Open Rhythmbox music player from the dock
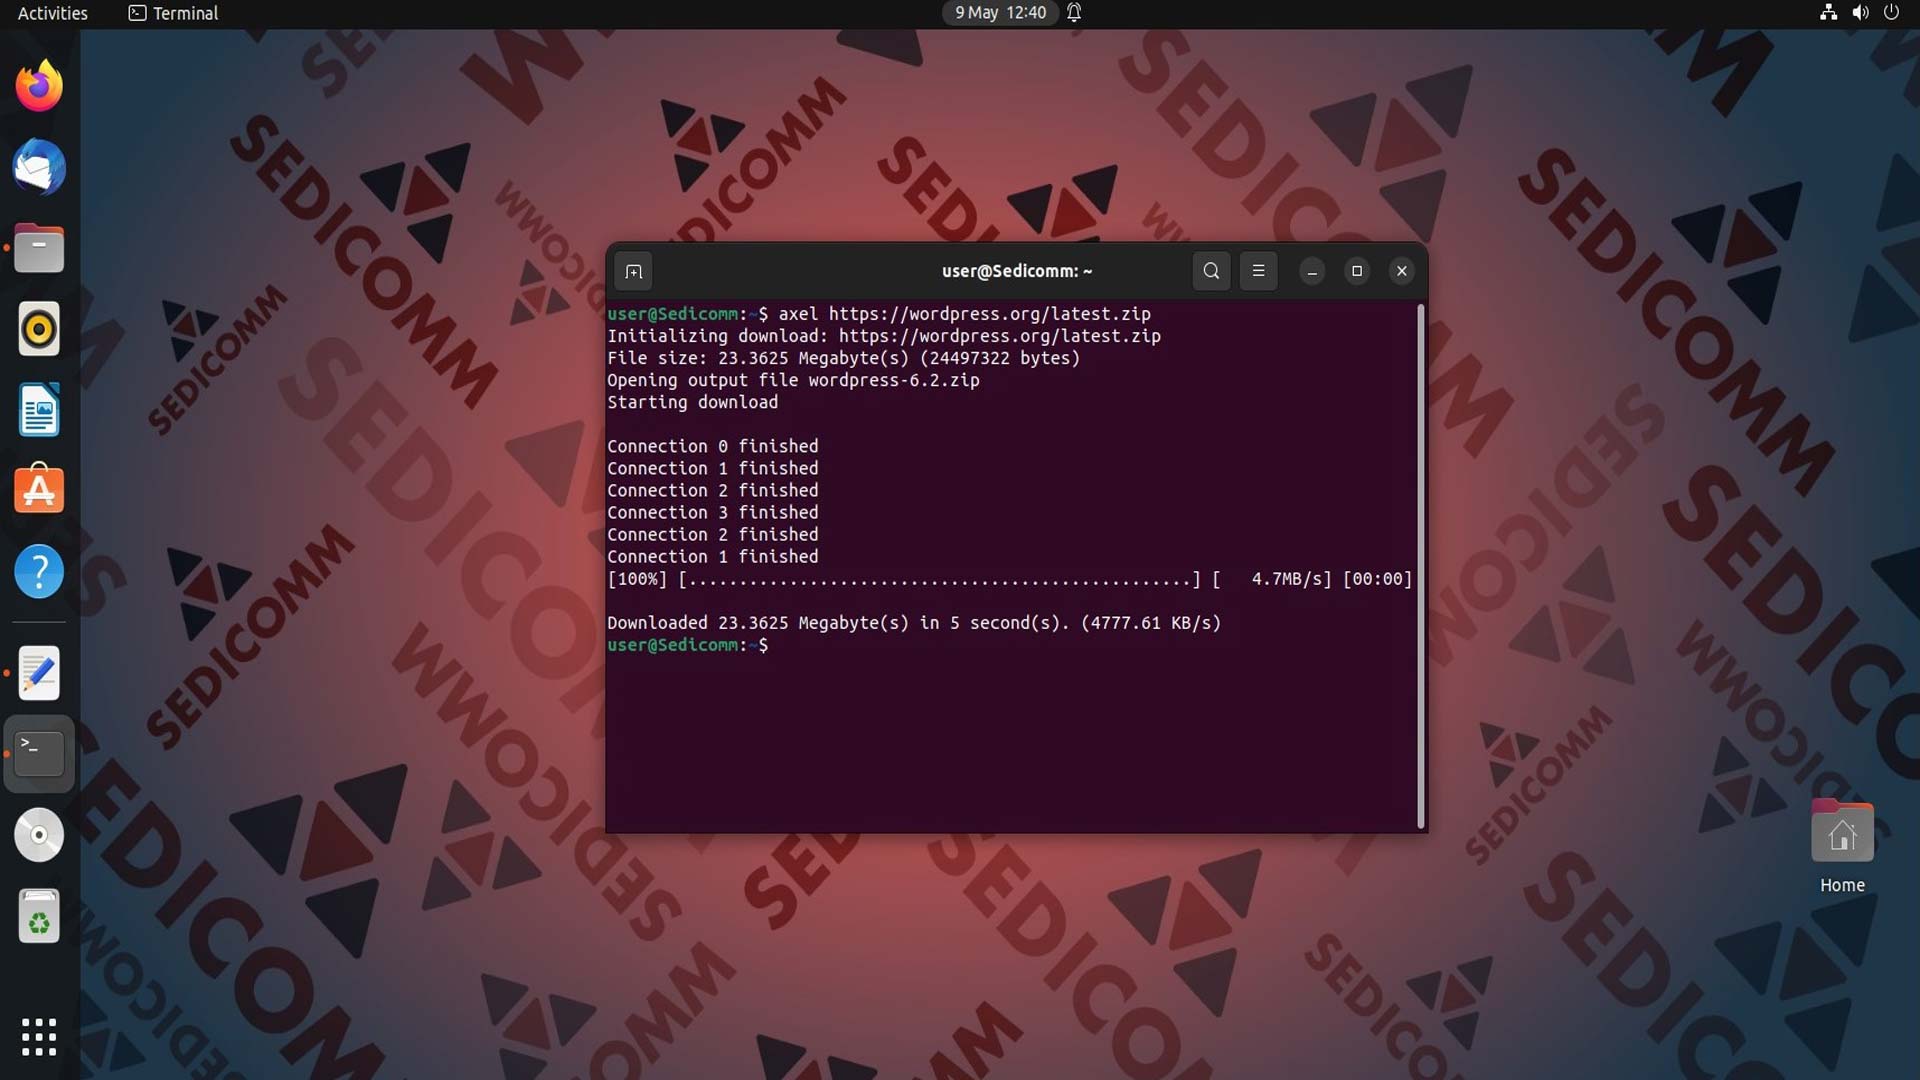 [x=39, y=329]
